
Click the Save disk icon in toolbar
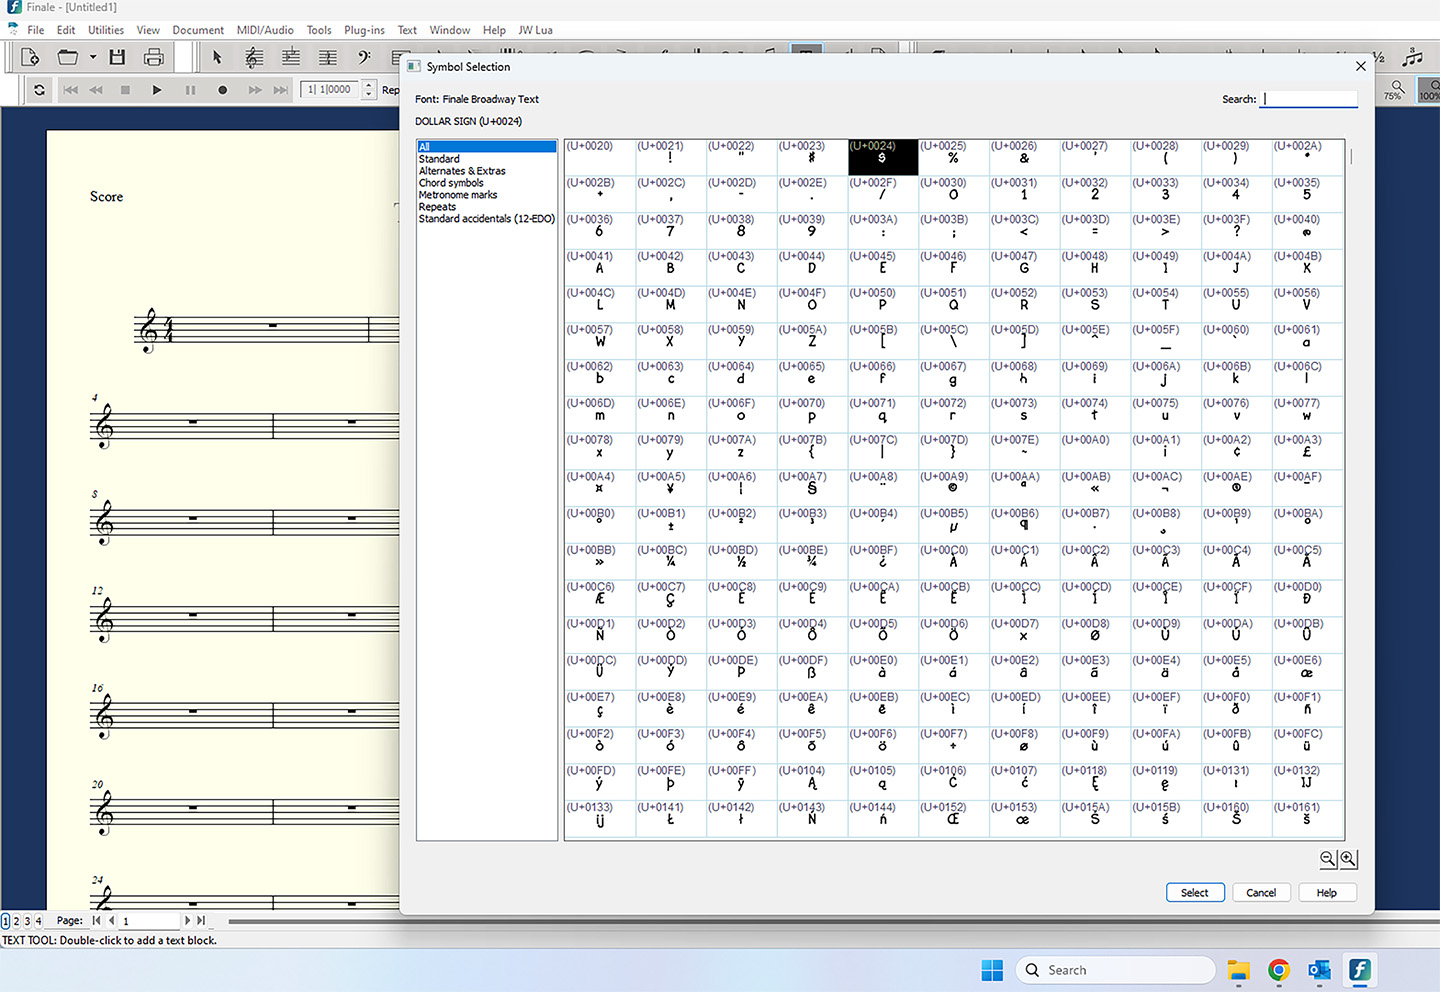117,57
